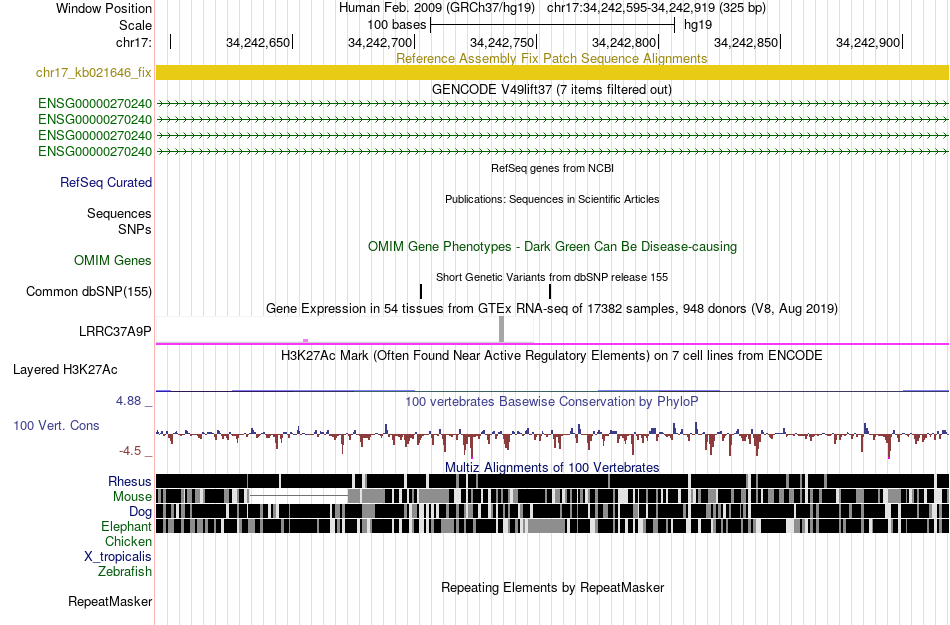The image size is (950, 625).
Task: Select the Rhesus species label
Action: (x=130, y=481)
